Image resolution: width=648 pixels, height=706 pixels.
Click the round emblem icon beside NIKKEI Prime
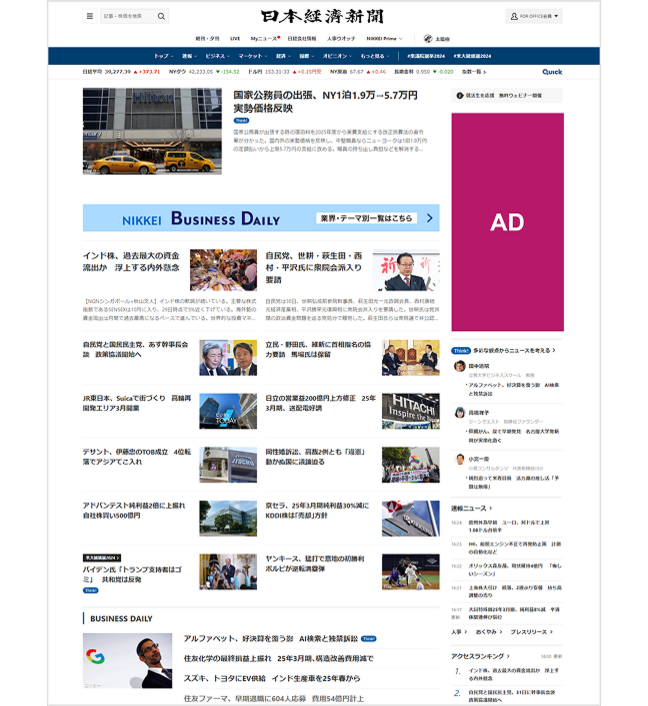pyautogui.click(x=428, y=39)
